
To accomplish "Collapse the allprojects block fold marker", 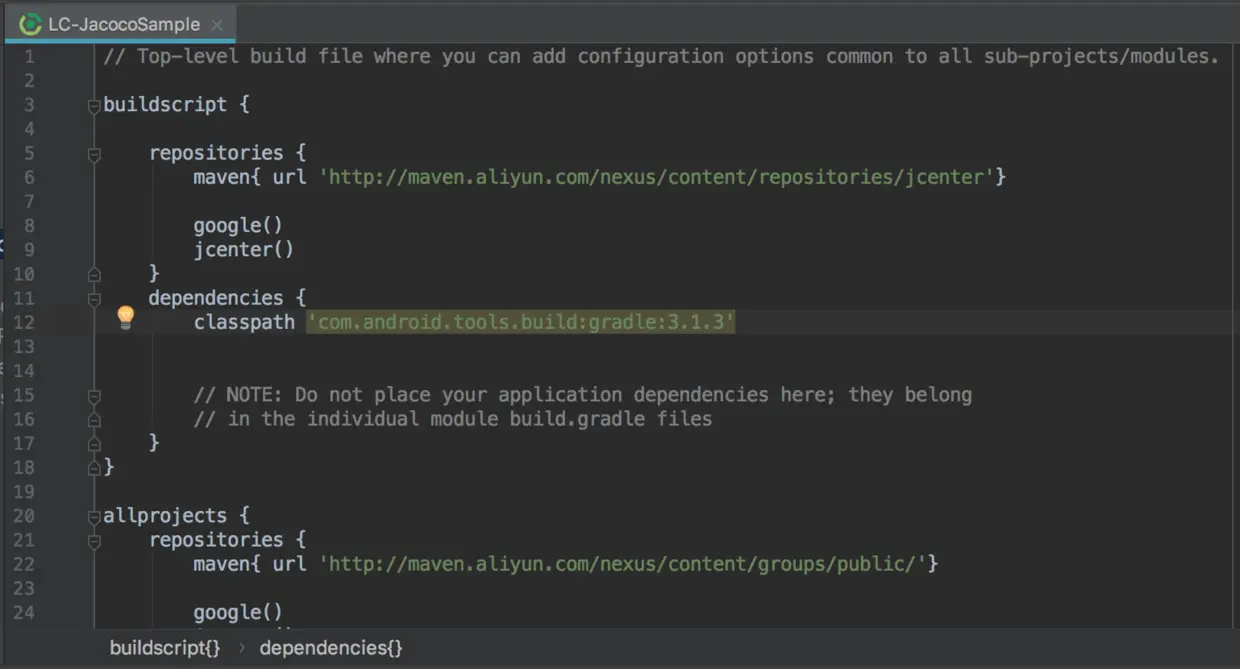I will pyautogui.click(x=94, y=517).
